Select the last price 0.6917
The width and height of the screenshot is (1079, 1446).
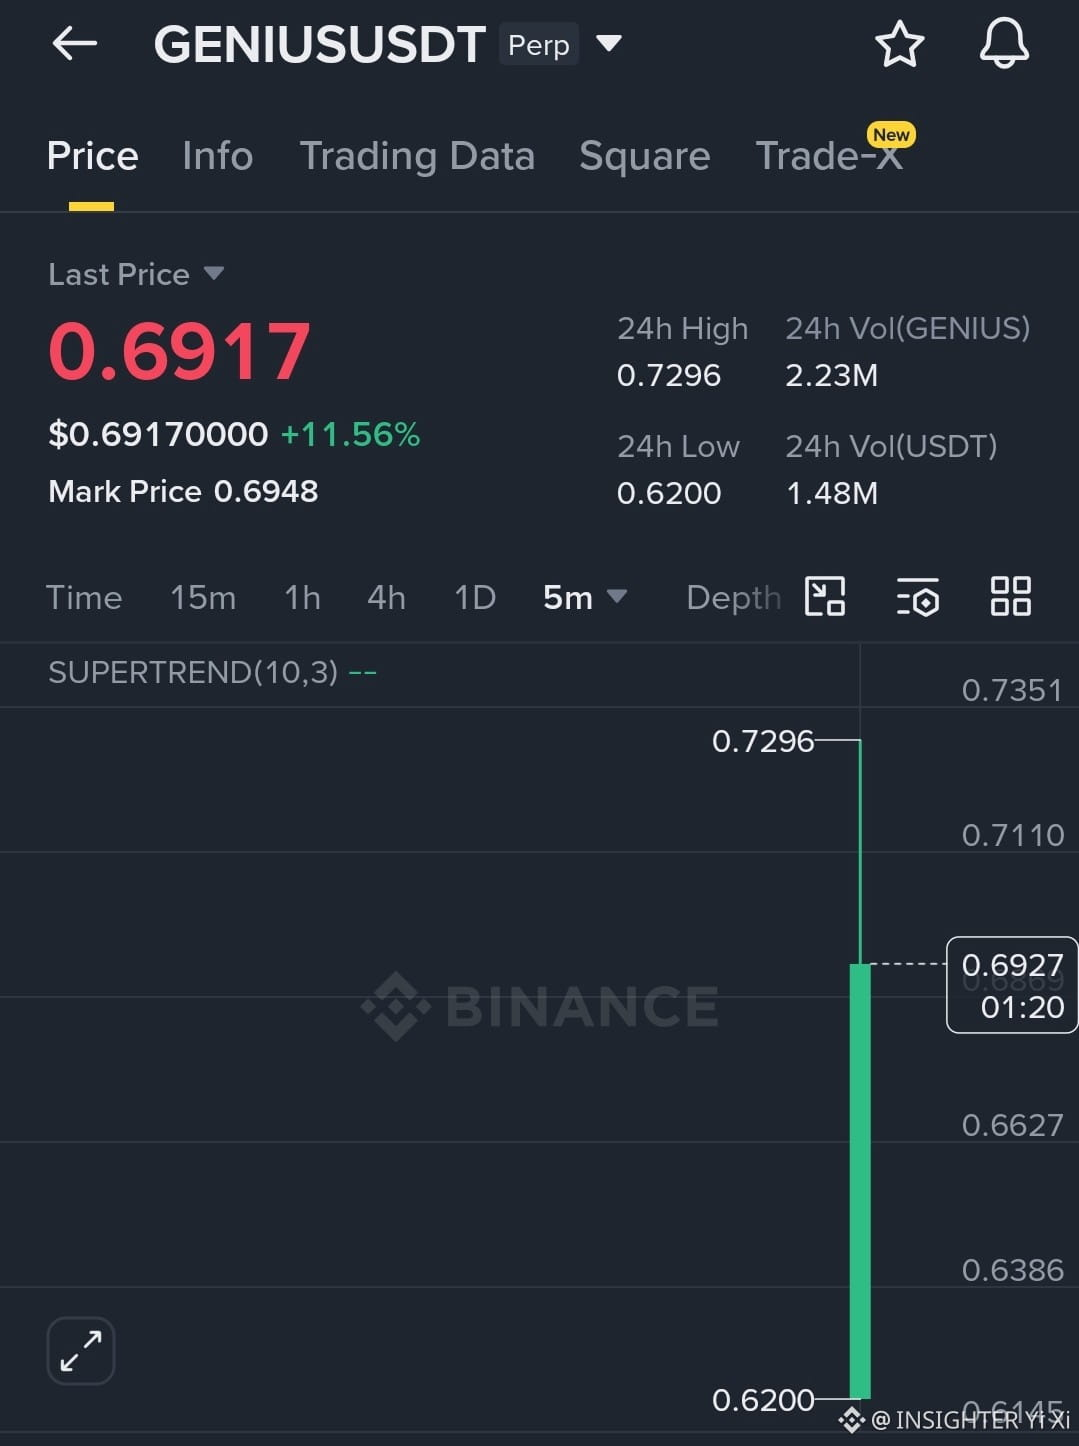pos(179,351)
